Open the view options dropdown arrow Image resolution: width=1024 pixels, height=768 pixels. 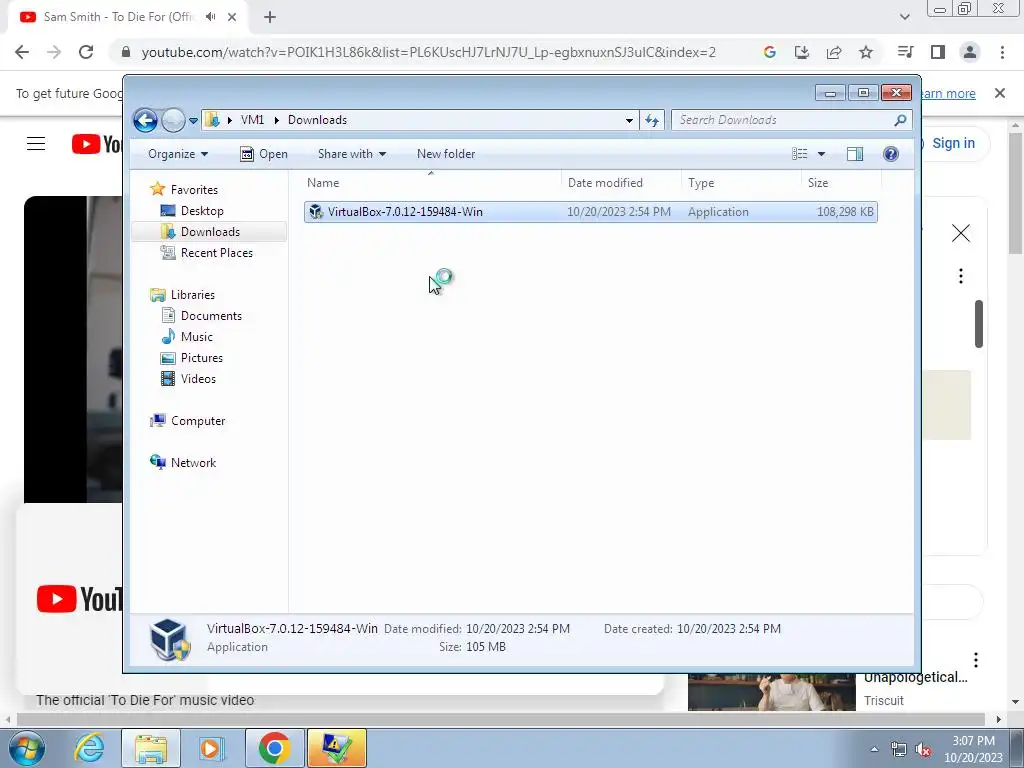pos(822,154)
